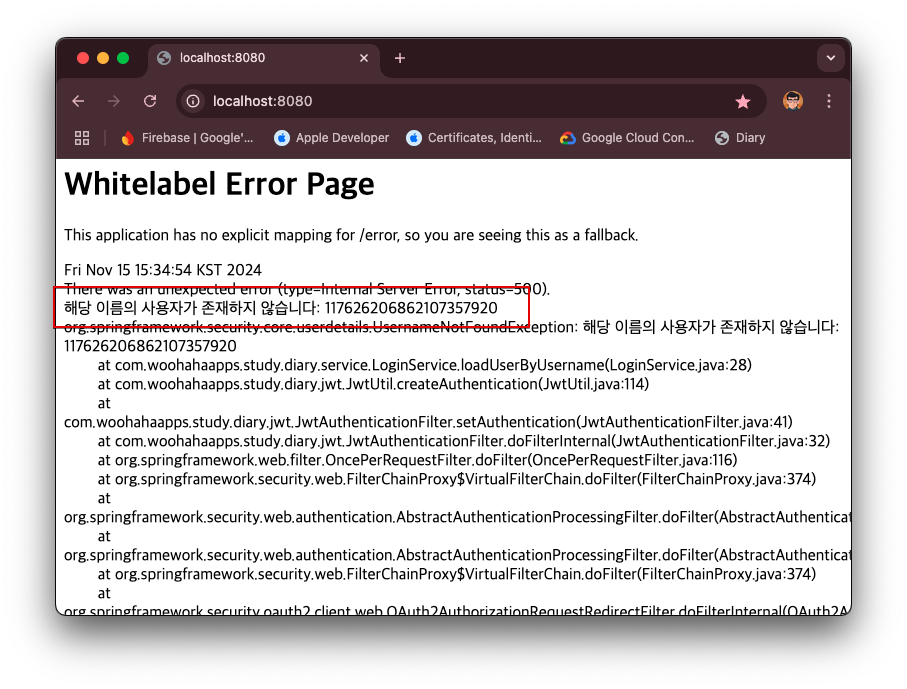Click the forward navigation arrow
The width and height of the screenshot is (907, 689).
114,101
